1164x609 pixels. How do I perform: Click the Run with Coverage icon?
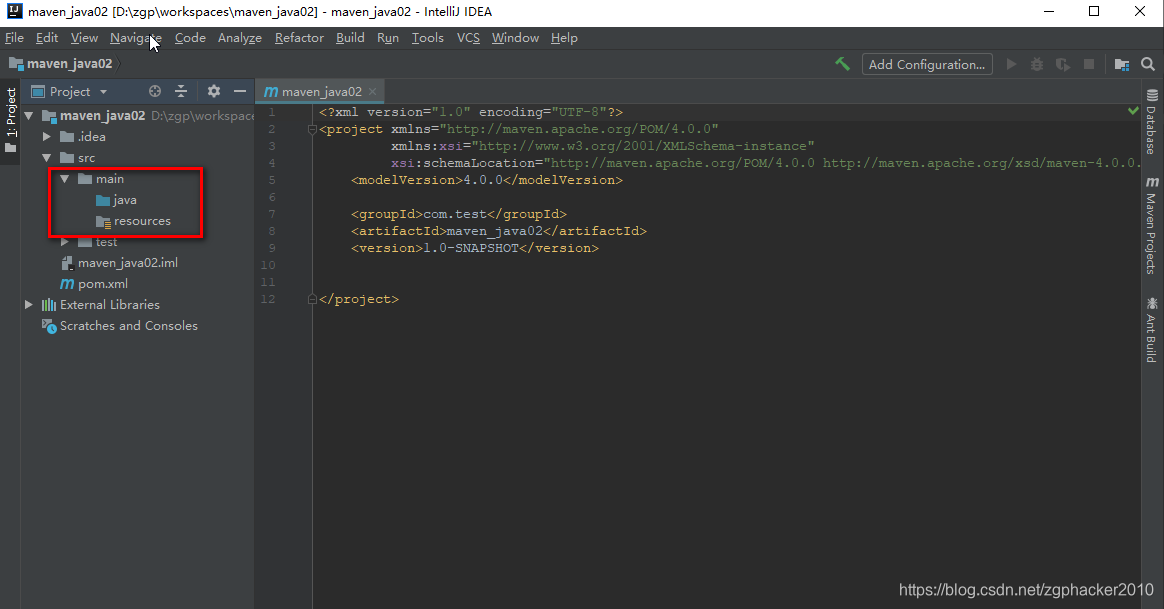pos(1063,65)
